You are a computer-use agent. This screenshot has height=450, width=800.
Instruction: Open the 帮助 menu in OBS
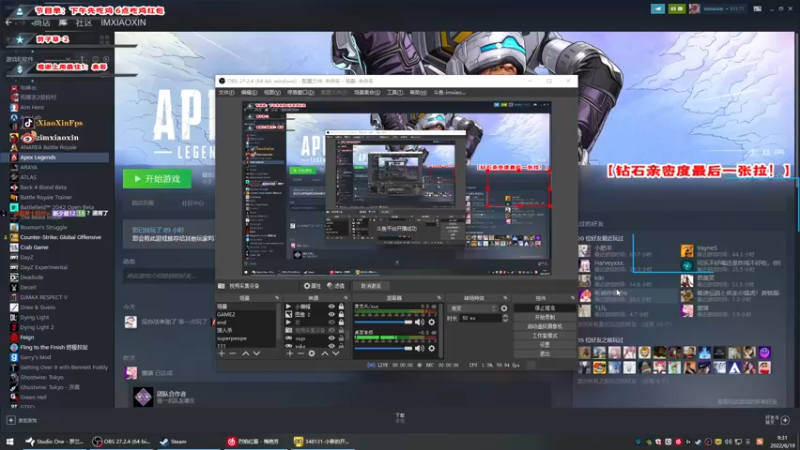(x=418, y=92)
